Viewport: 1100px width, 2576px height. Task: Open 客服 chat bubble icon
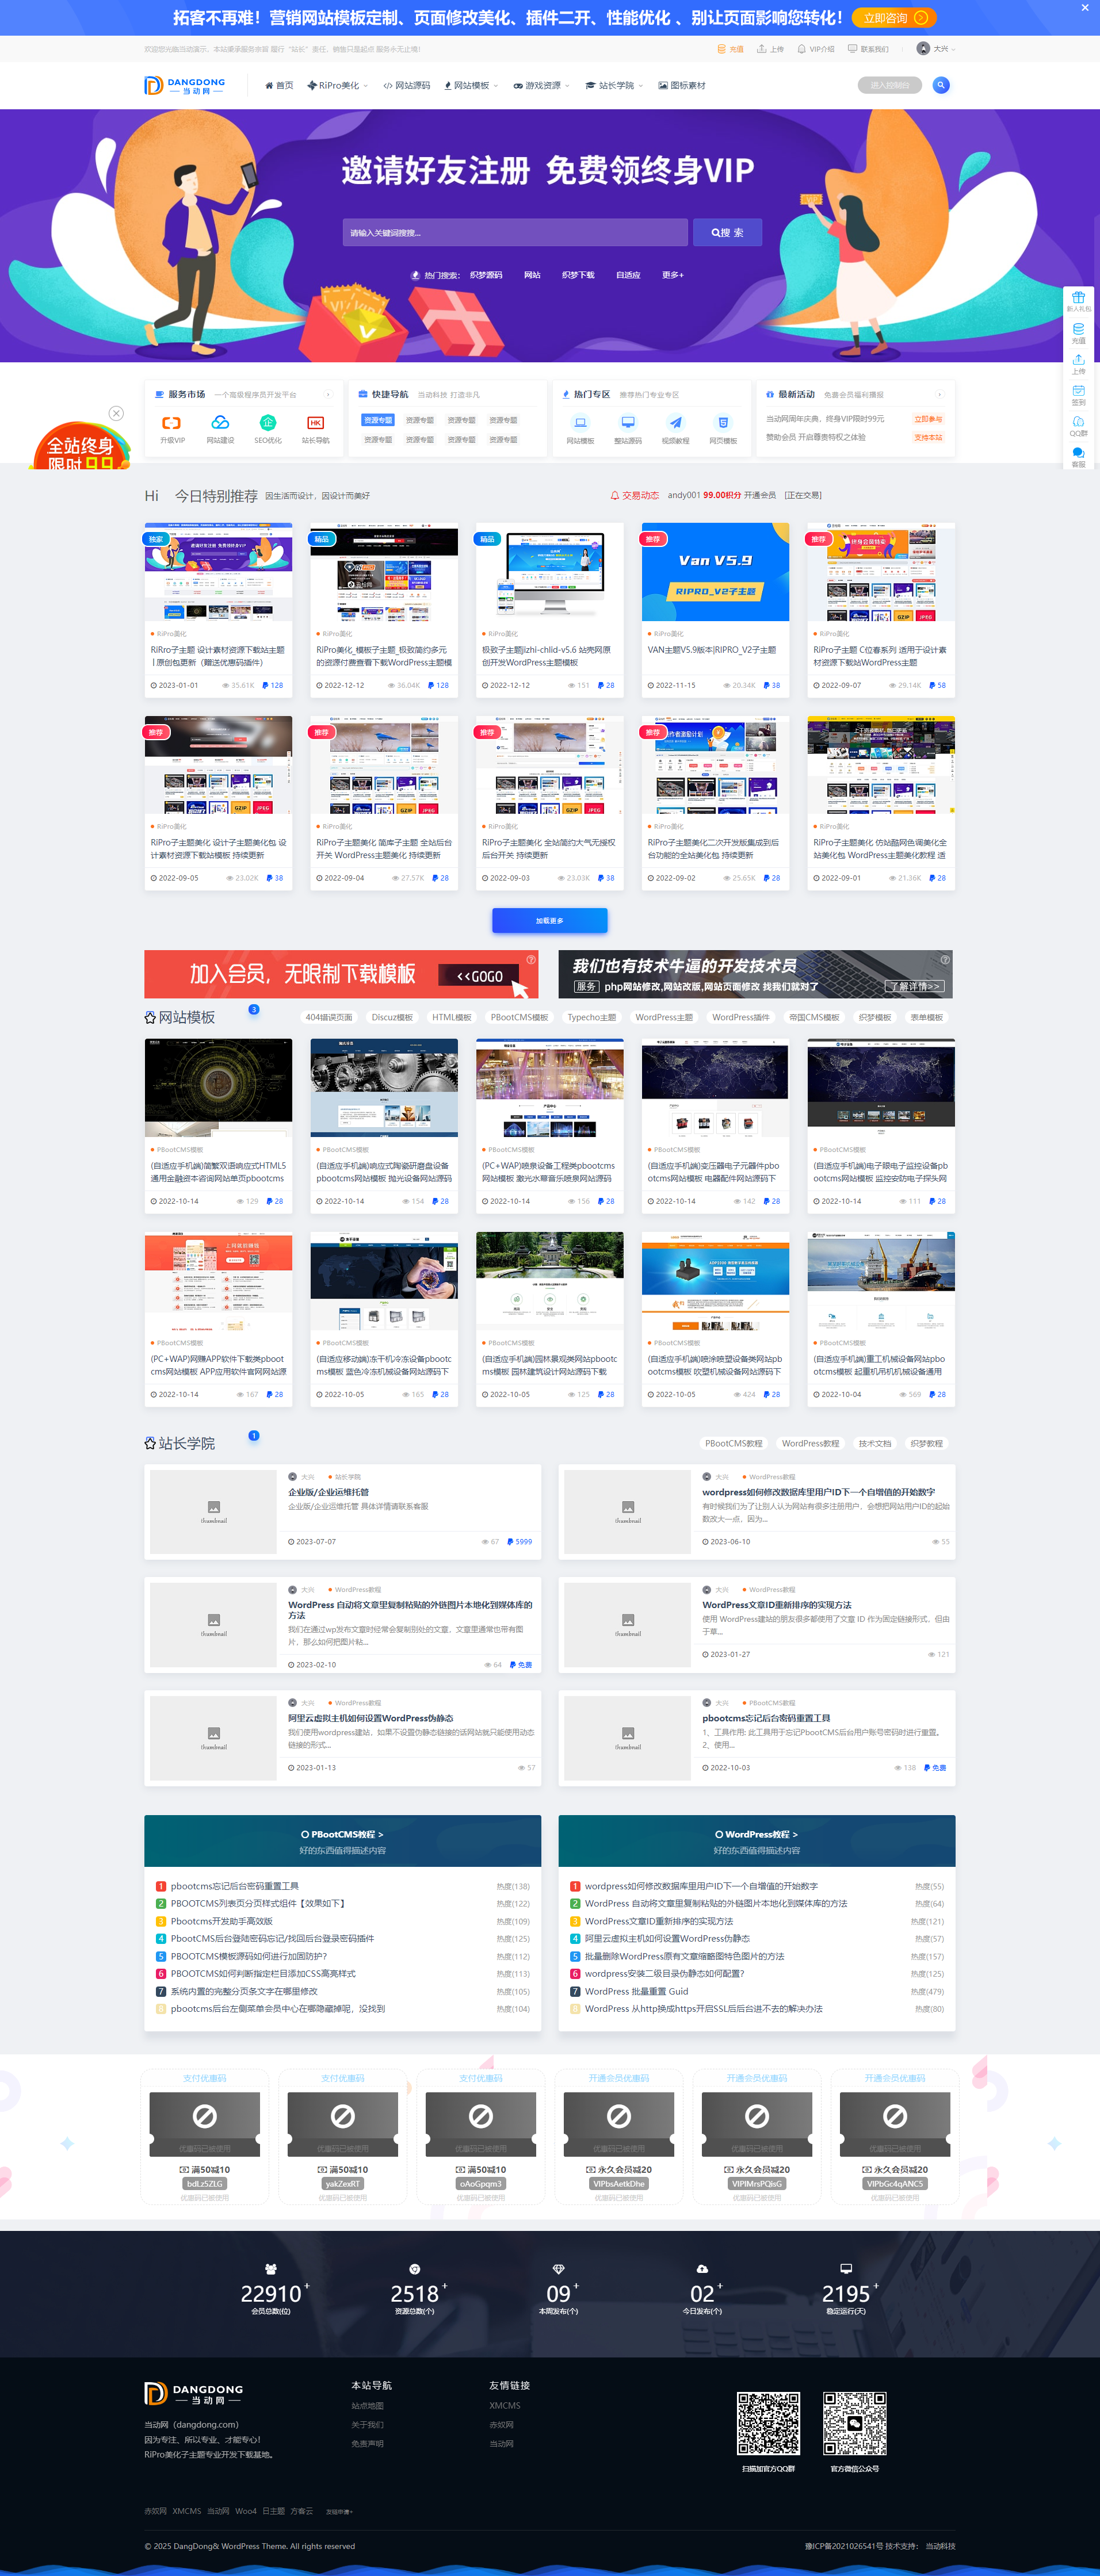pyautogui.click(x=1078, y=454)
